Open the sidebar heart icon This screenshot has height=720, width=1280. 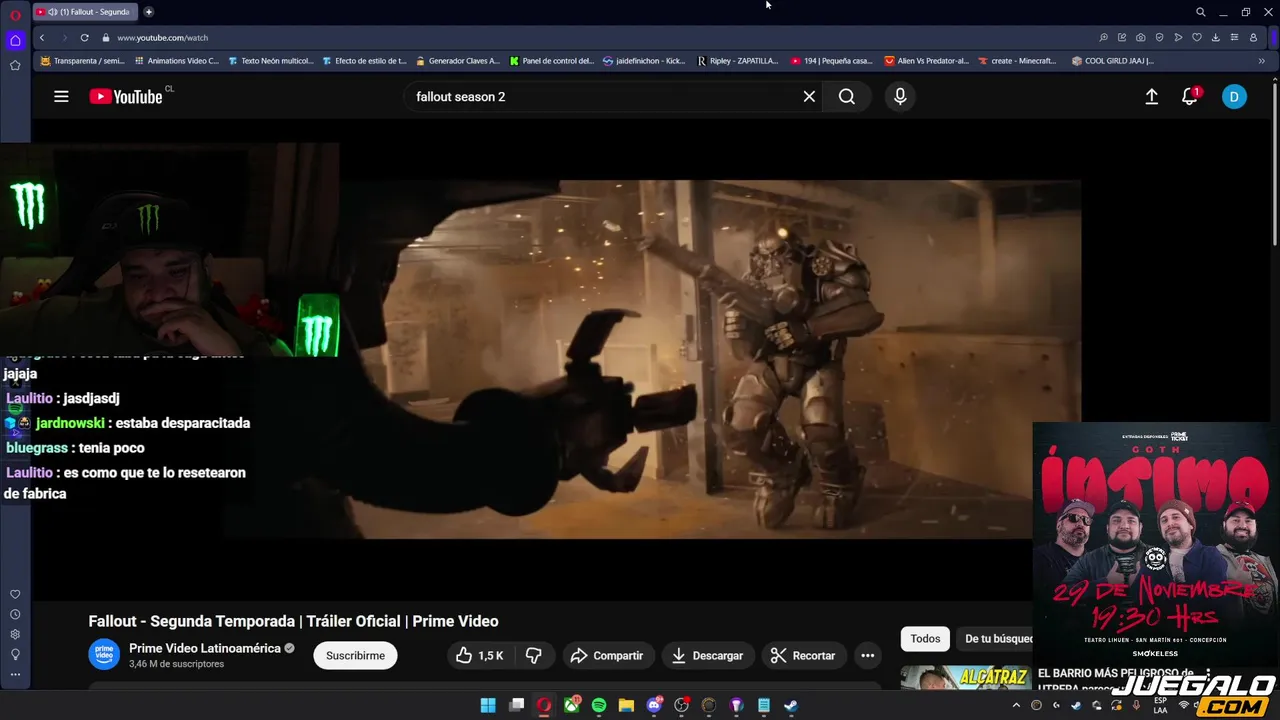click(x=15, y=595)
